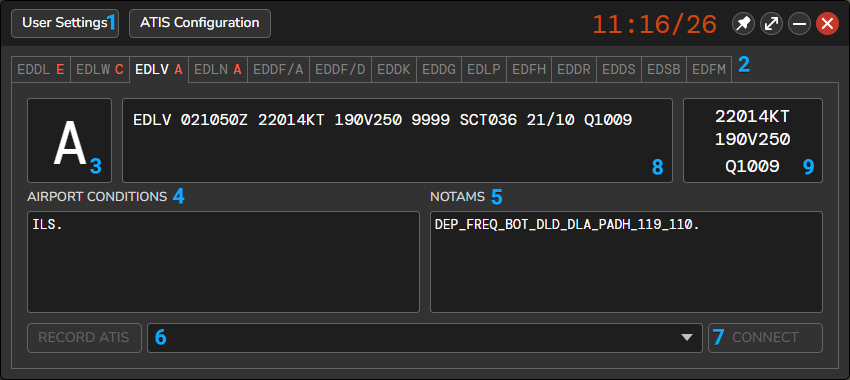Open the EDDF/A station tab
The image size is (850, 380).
(279, 70)
